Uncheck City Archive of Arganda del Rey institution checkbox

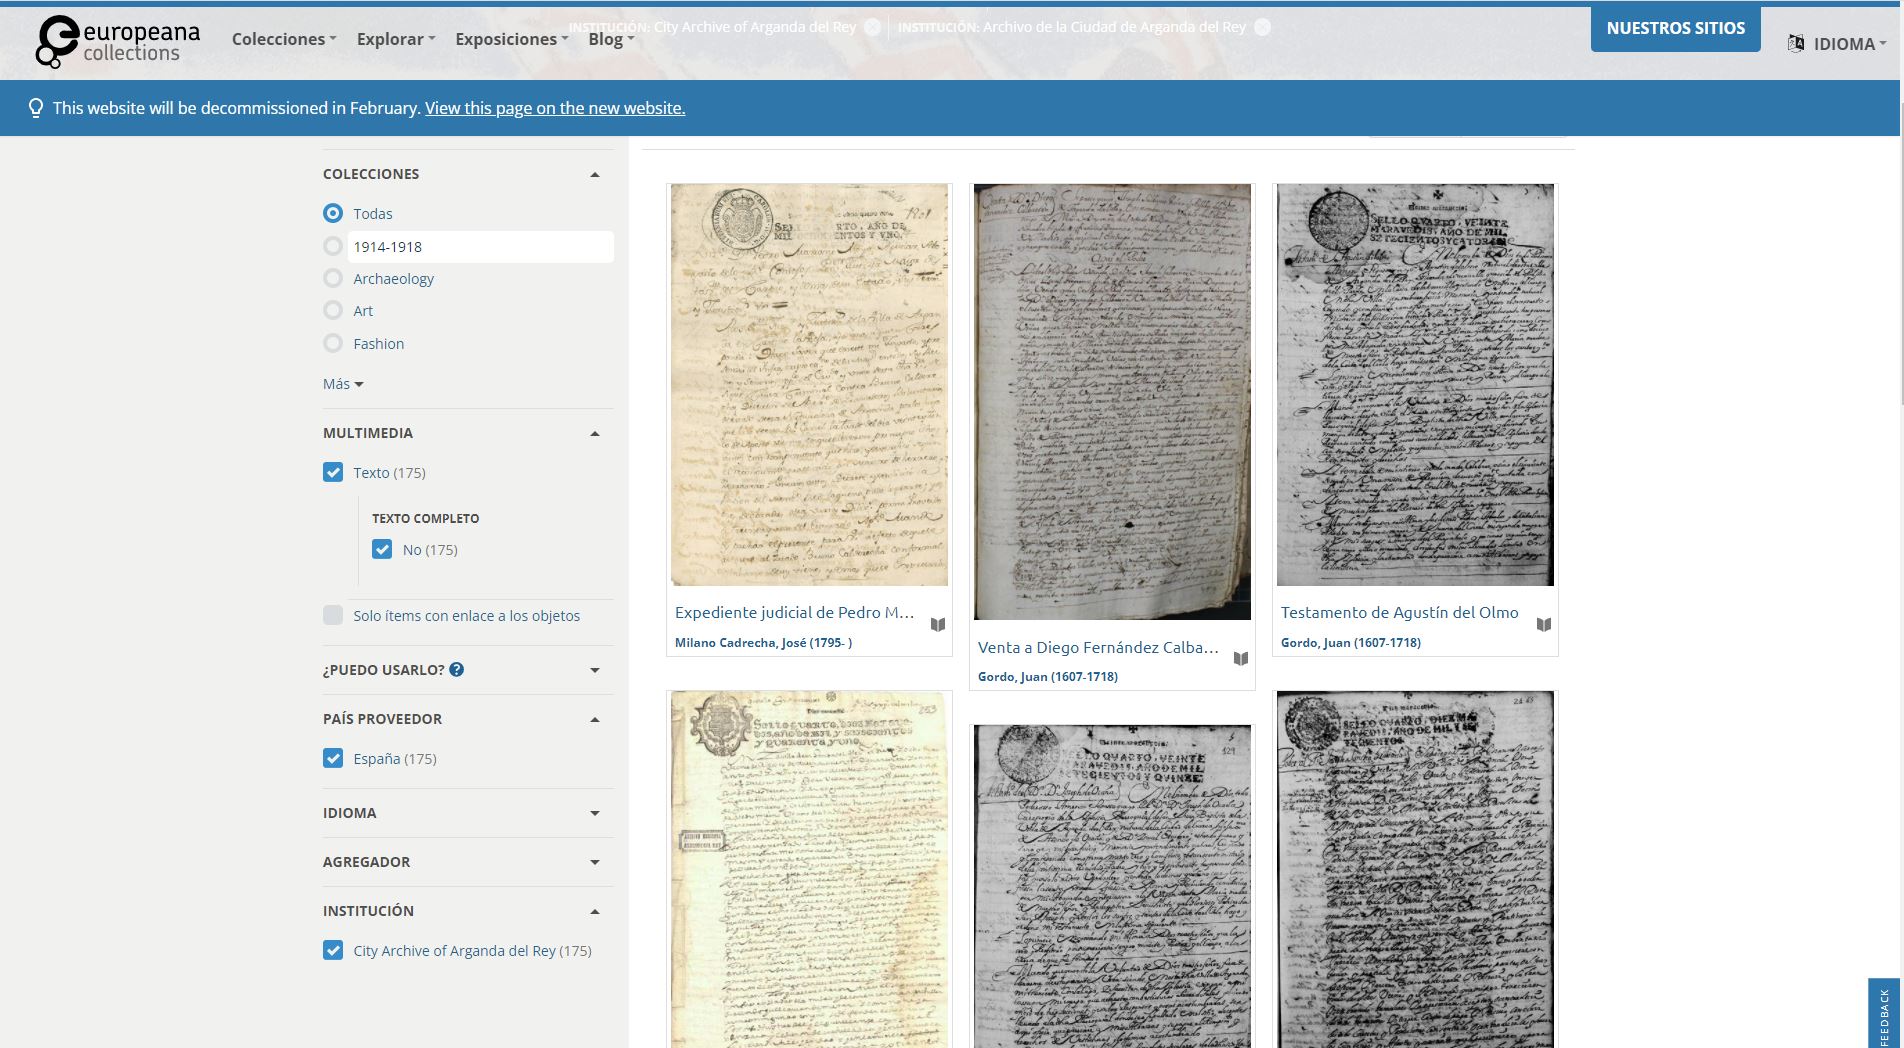333,950
